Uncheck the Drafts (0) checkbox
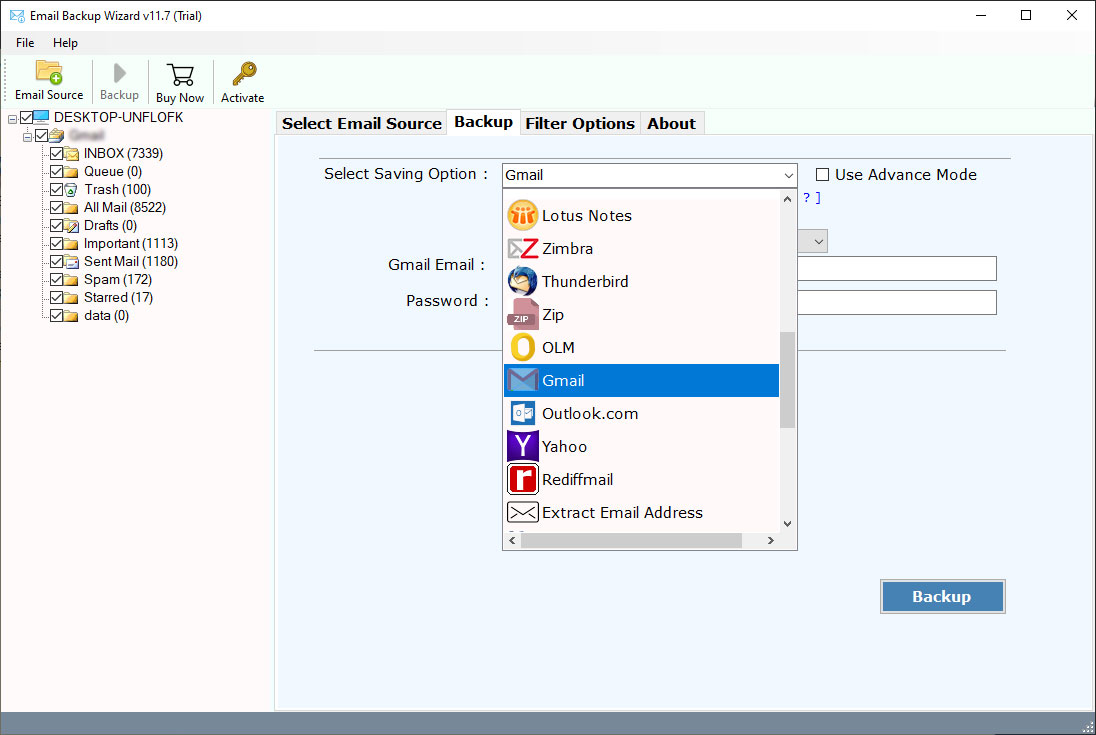1096x735 pixels. 57,226
